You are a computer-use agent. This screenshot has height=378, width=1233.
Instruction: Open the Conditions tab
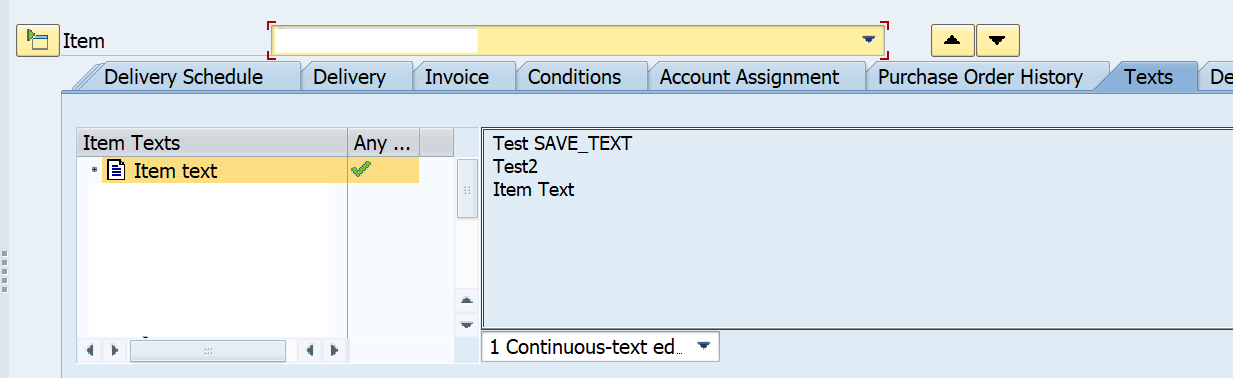[574, 77]
